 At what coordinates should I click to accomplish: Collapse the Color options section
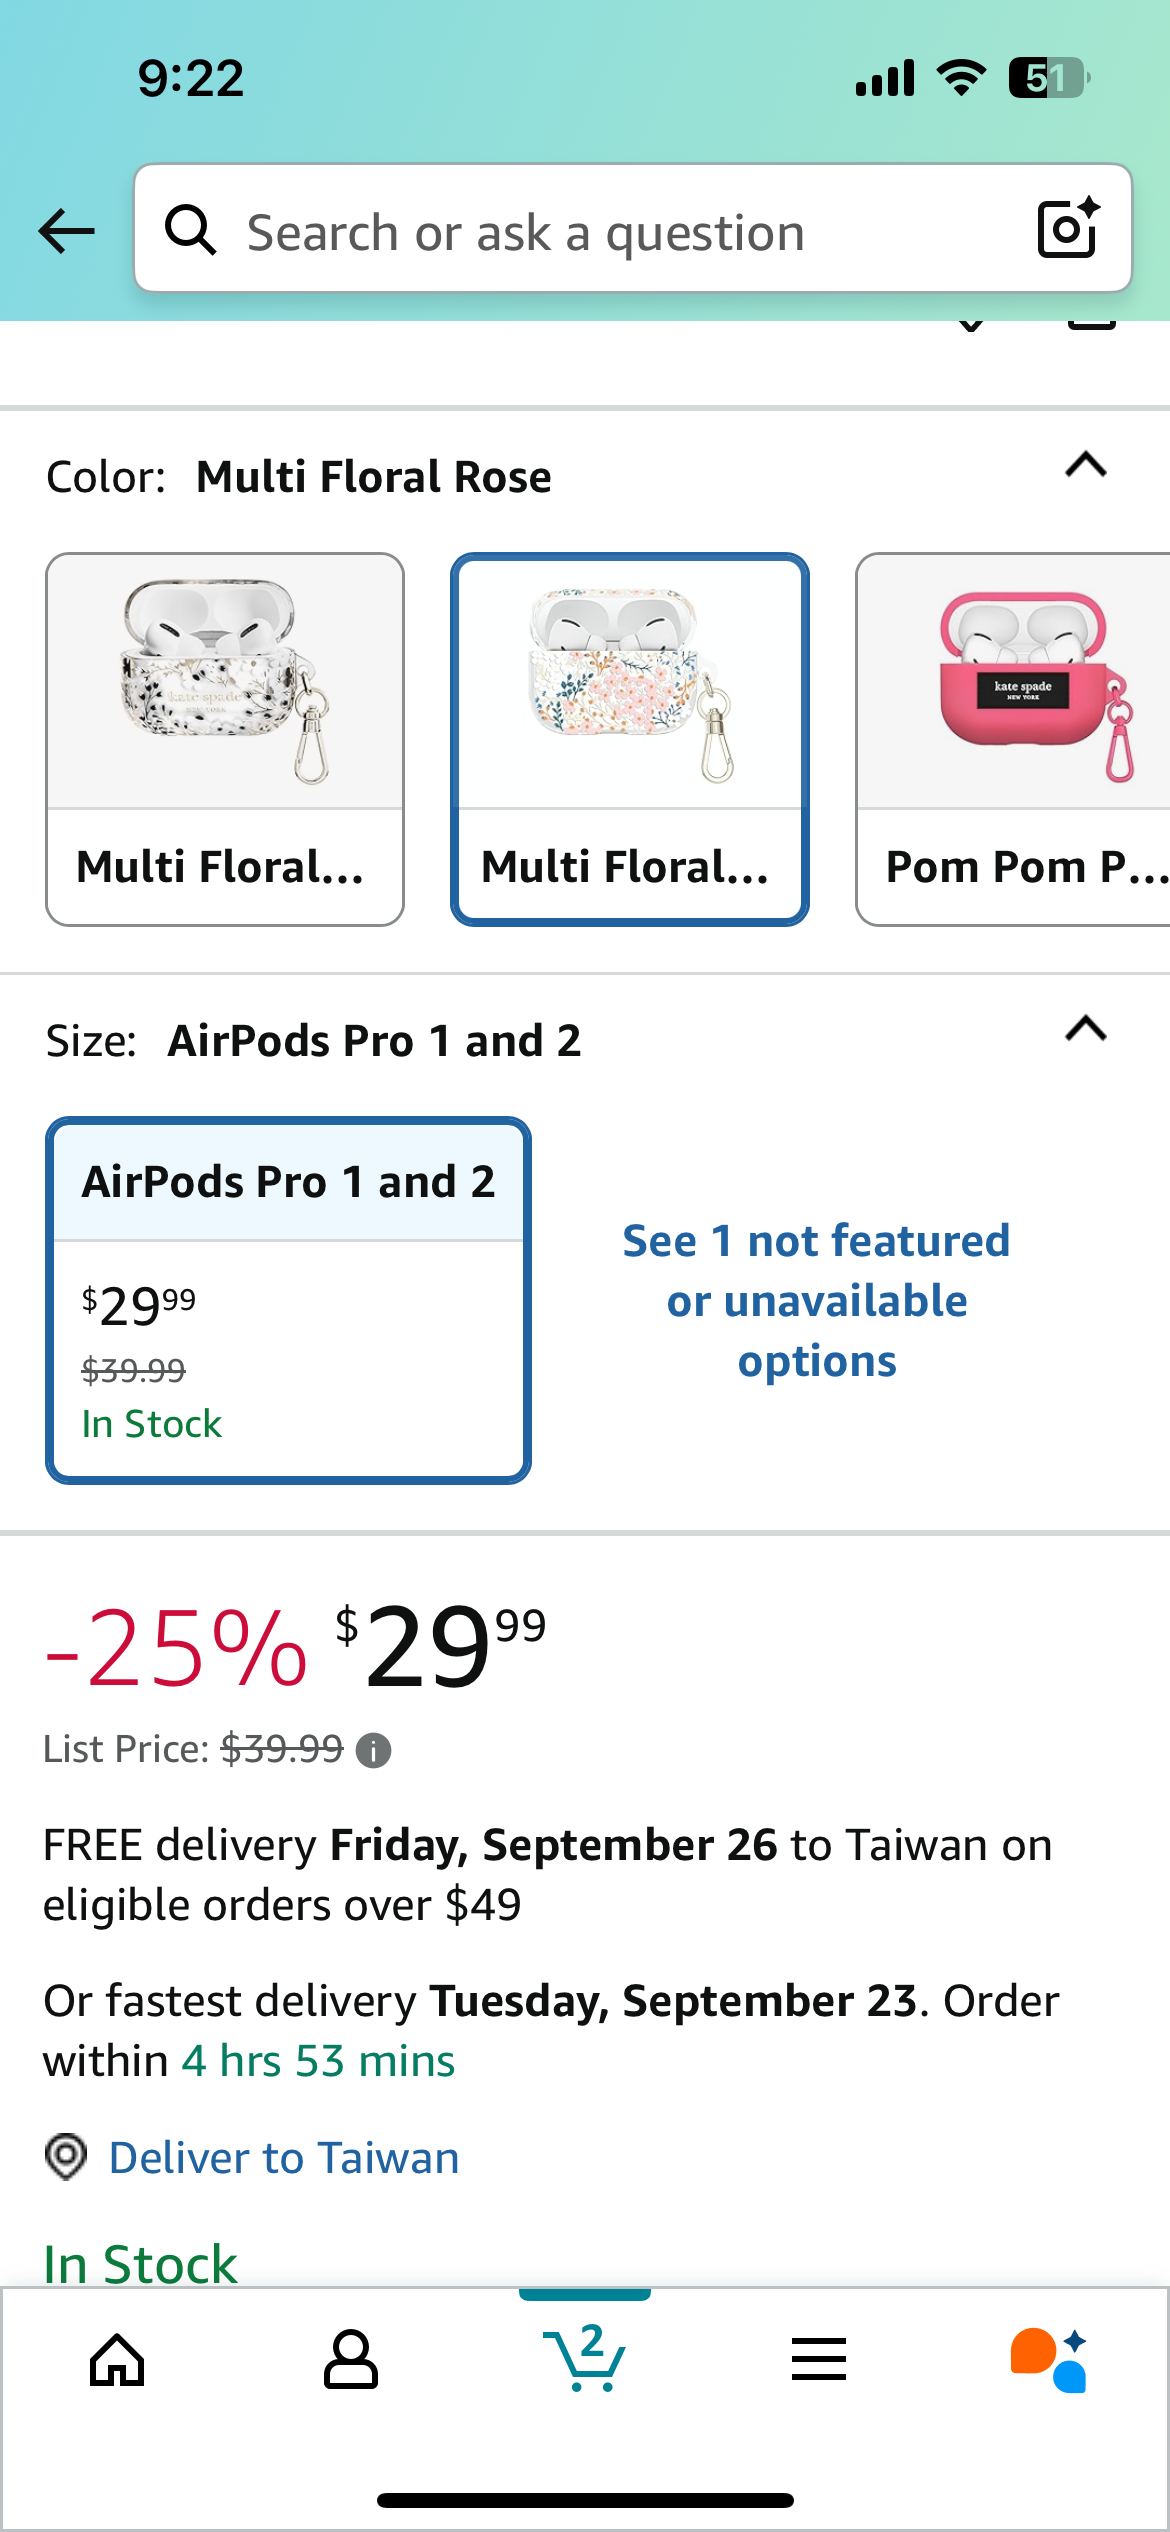point(1086,466)
